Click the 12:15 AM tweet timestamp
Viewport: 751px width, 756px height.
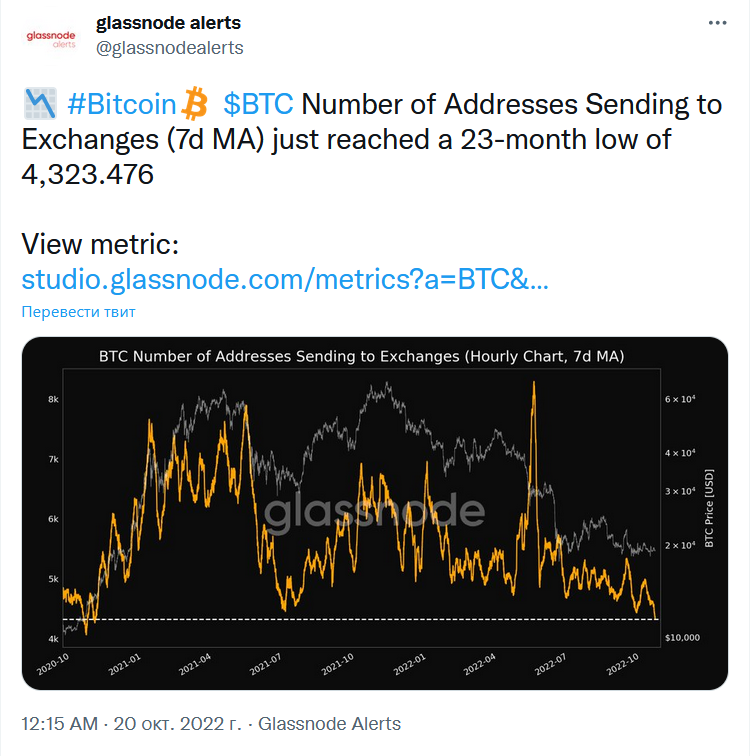[59, 724]
